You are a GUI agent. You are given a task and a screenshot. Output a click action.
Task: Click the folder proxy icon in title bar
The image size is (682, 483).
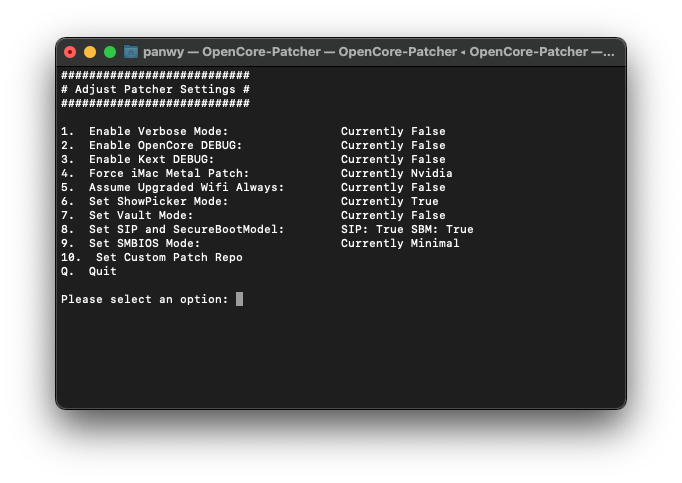pyautogui.click(x=130, y=52)
